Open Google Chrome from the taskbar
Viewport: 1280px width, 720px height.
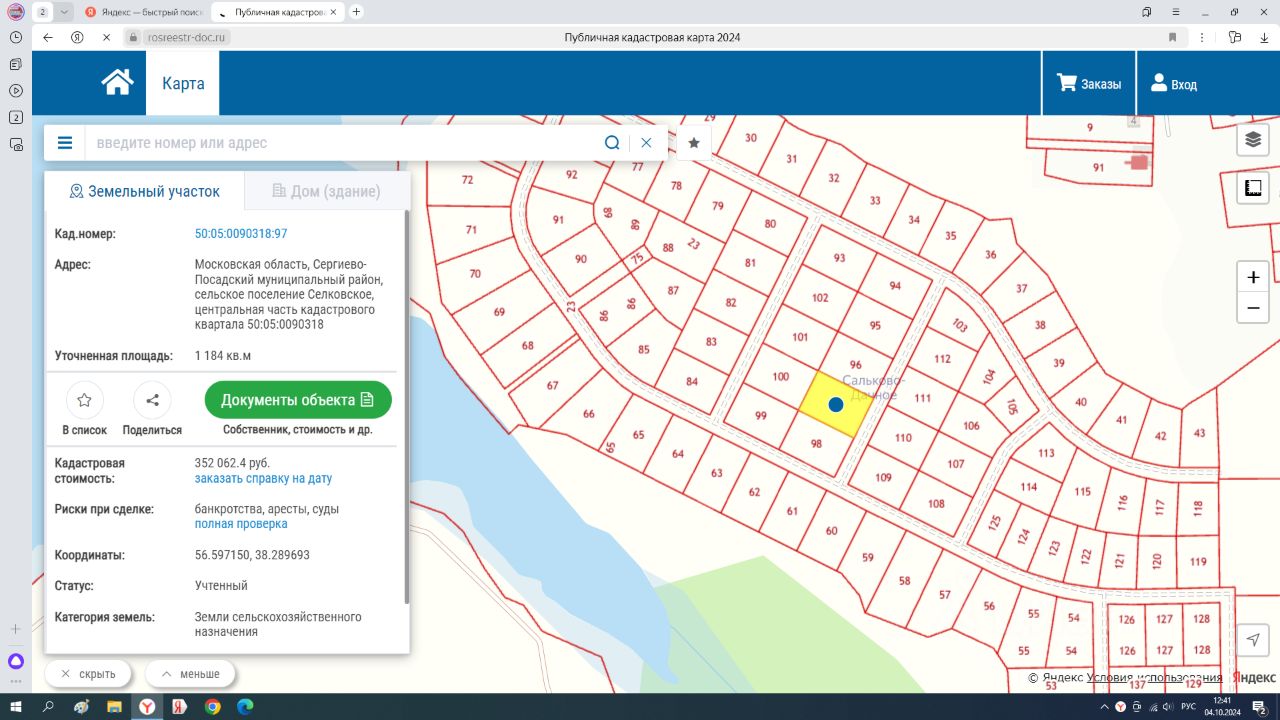tap(212, 707)
